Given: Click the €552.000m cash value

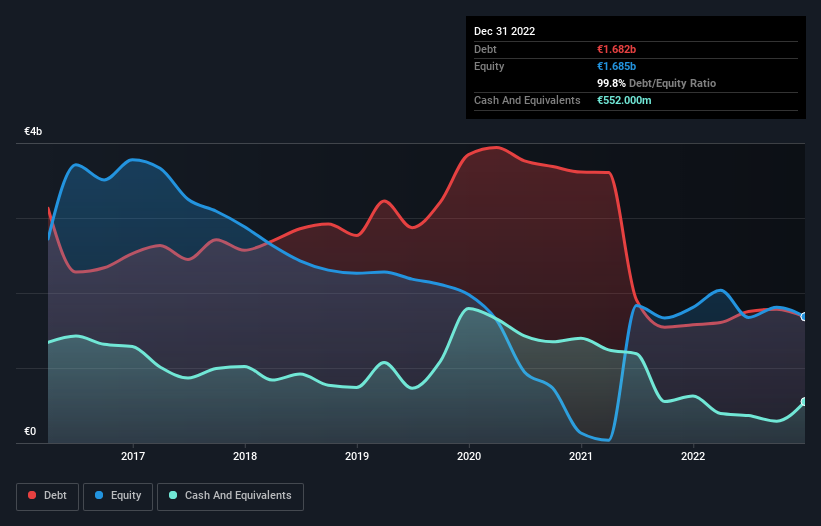Looking at the screenshot, I should 624,100.
